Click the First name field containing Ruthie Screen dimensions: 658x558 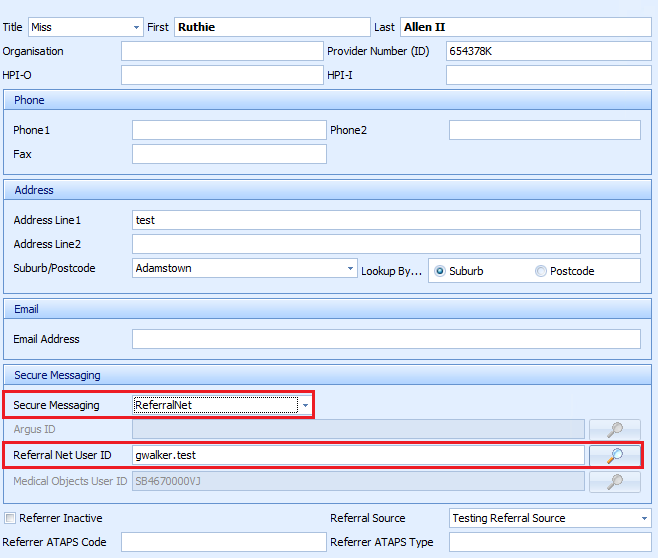272,27
